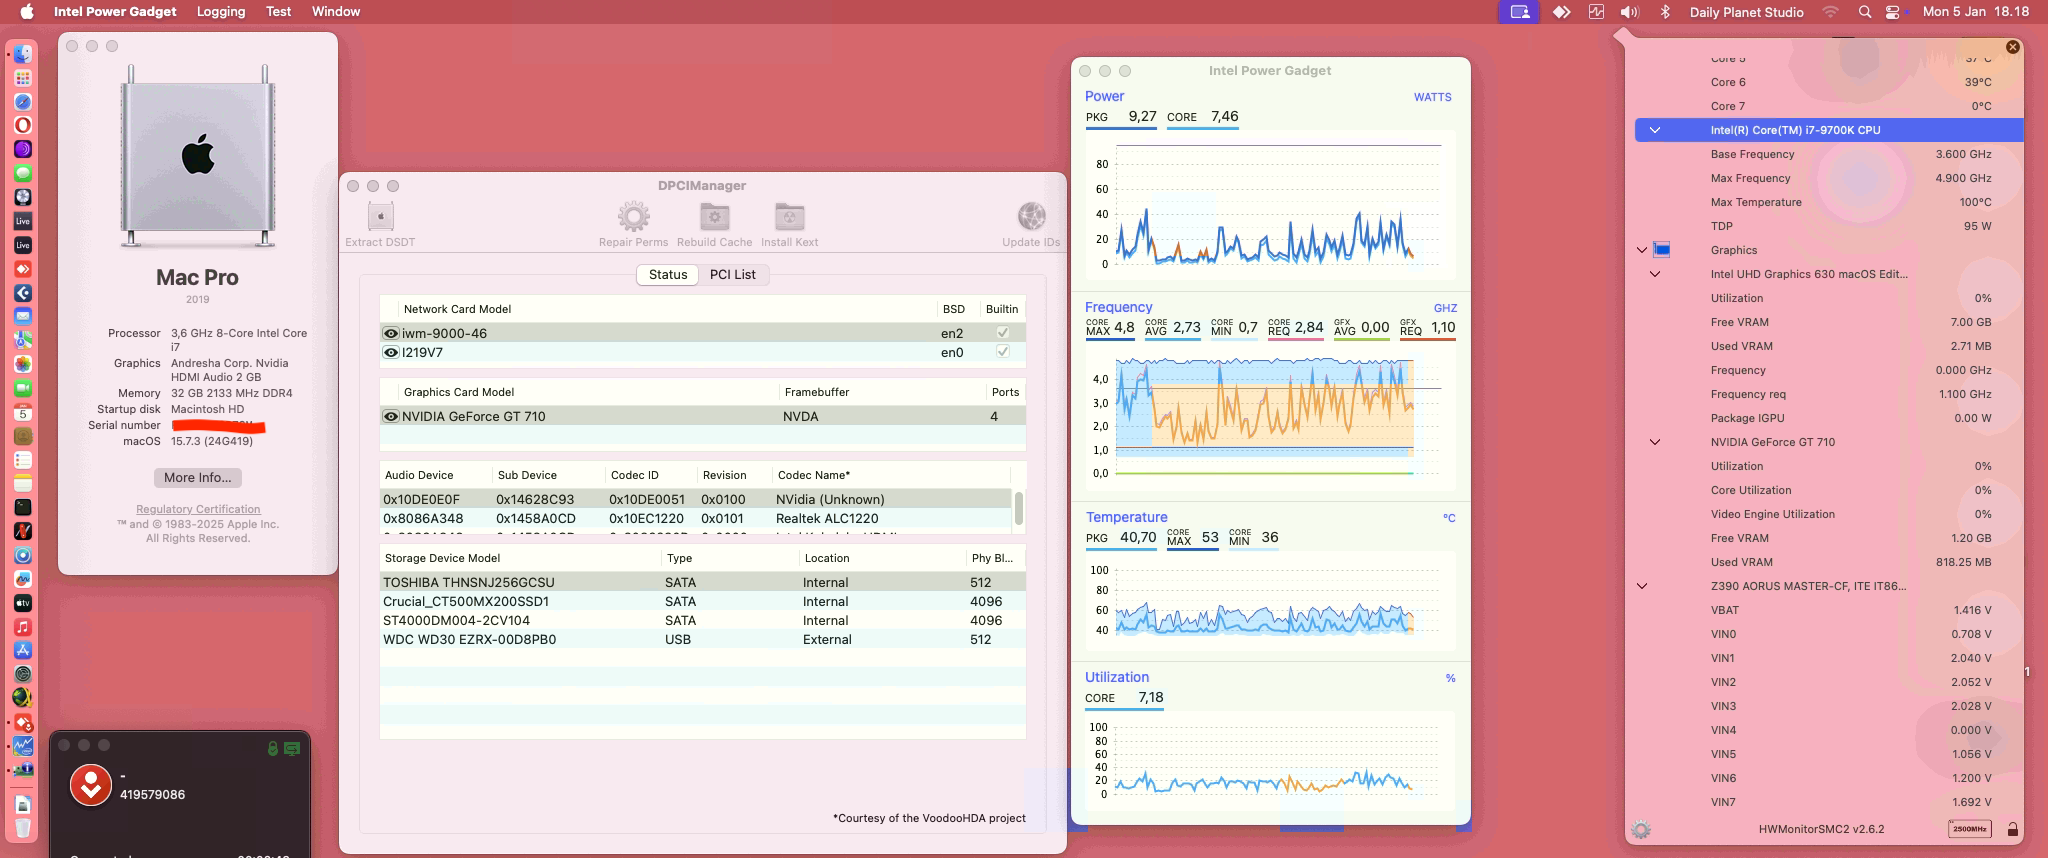Select the TOSHIBA THNSNJ256GCSU storage row
Viewport: 2048px width, 858px height.
[703, 582]
